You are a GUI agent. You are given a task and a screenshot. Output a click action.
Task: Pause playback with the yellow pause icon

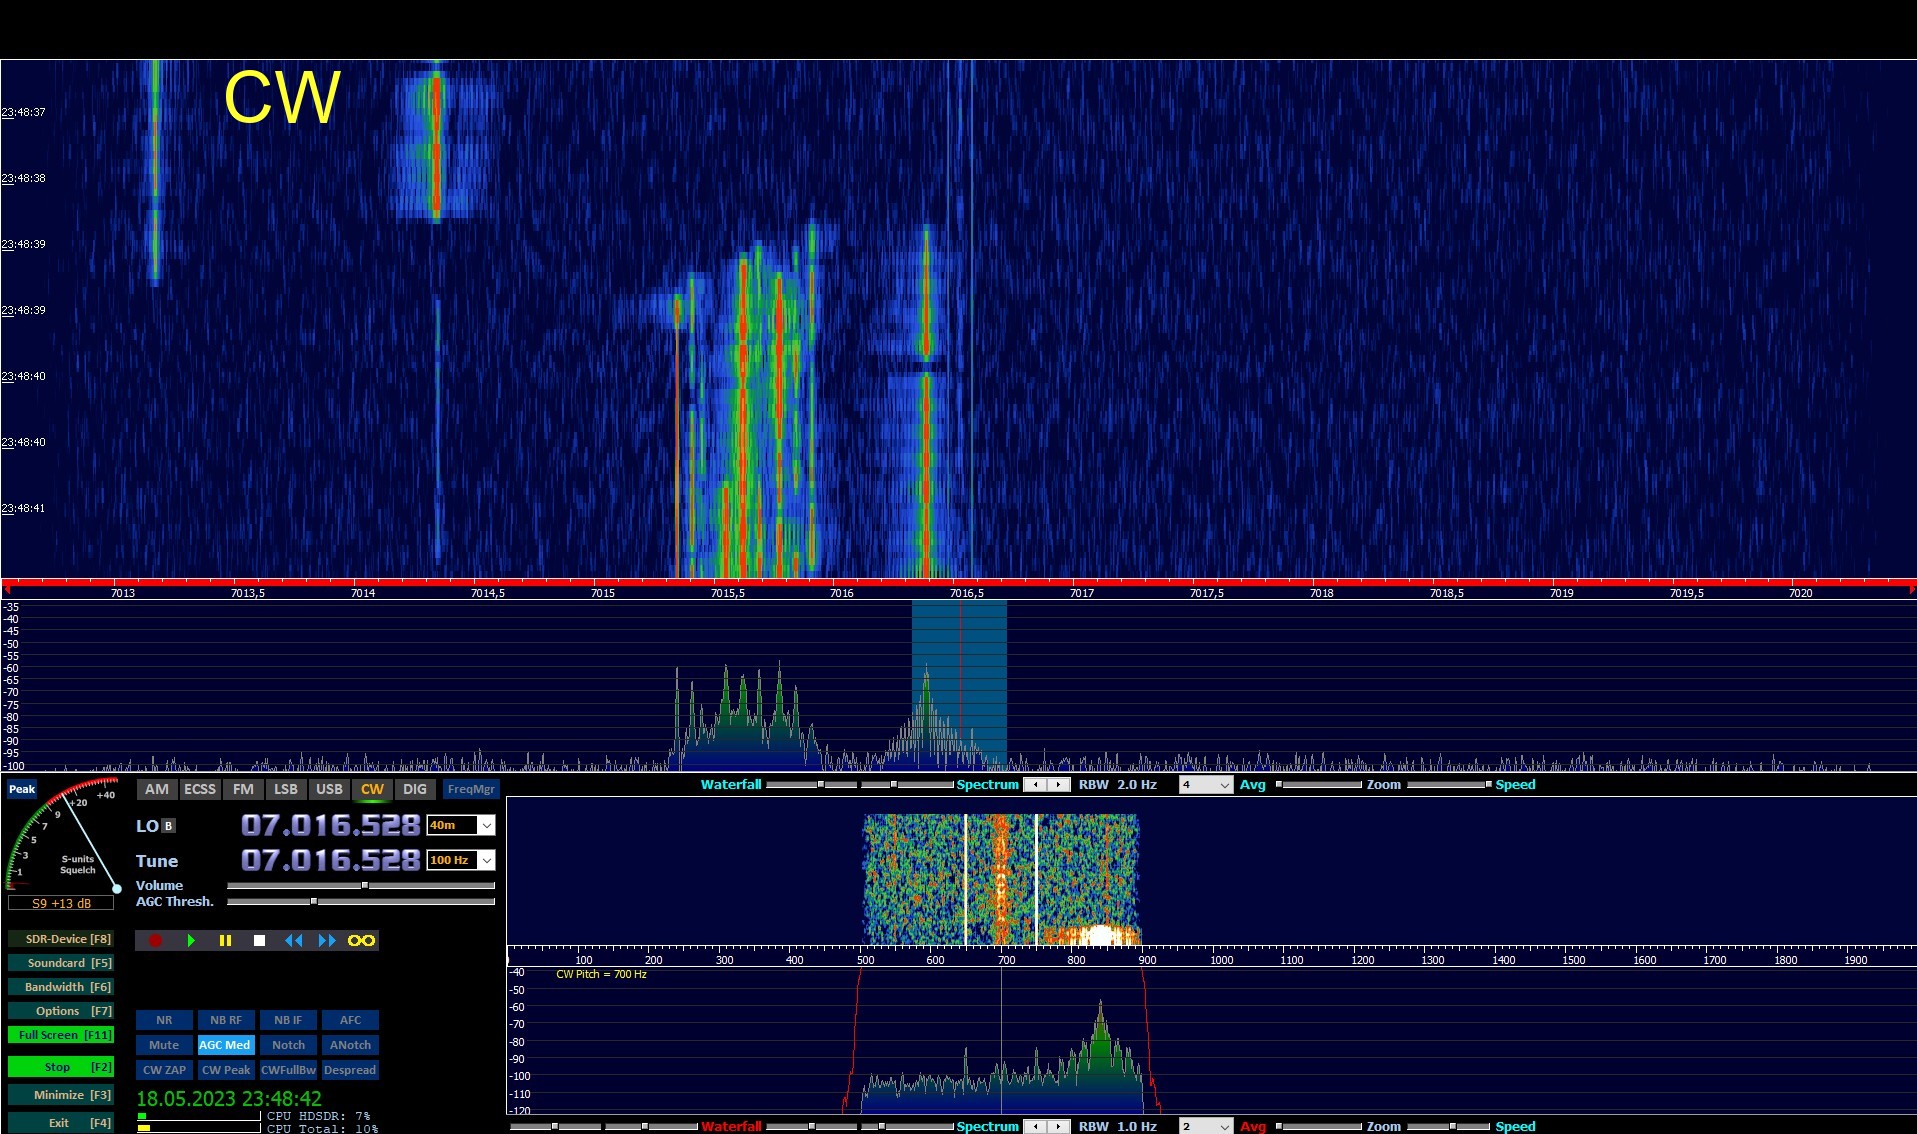225,940
